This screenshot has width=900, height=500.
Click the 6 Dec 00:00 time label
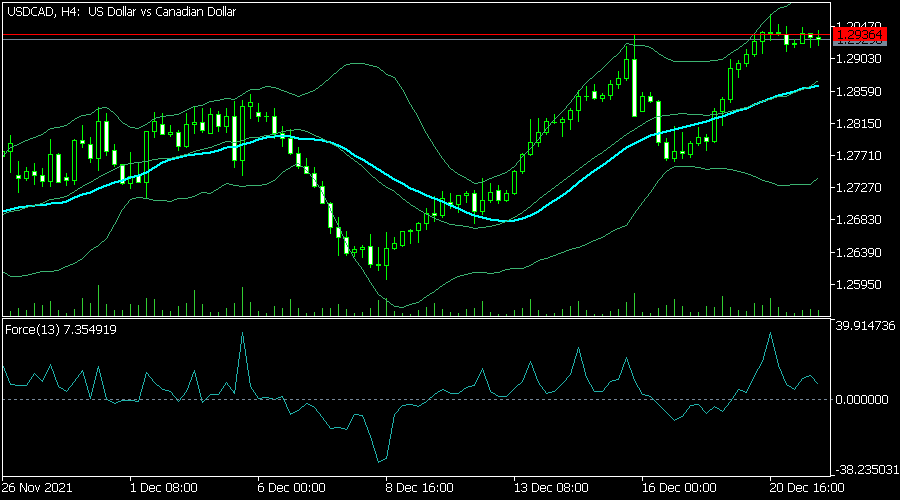[292, 488]
